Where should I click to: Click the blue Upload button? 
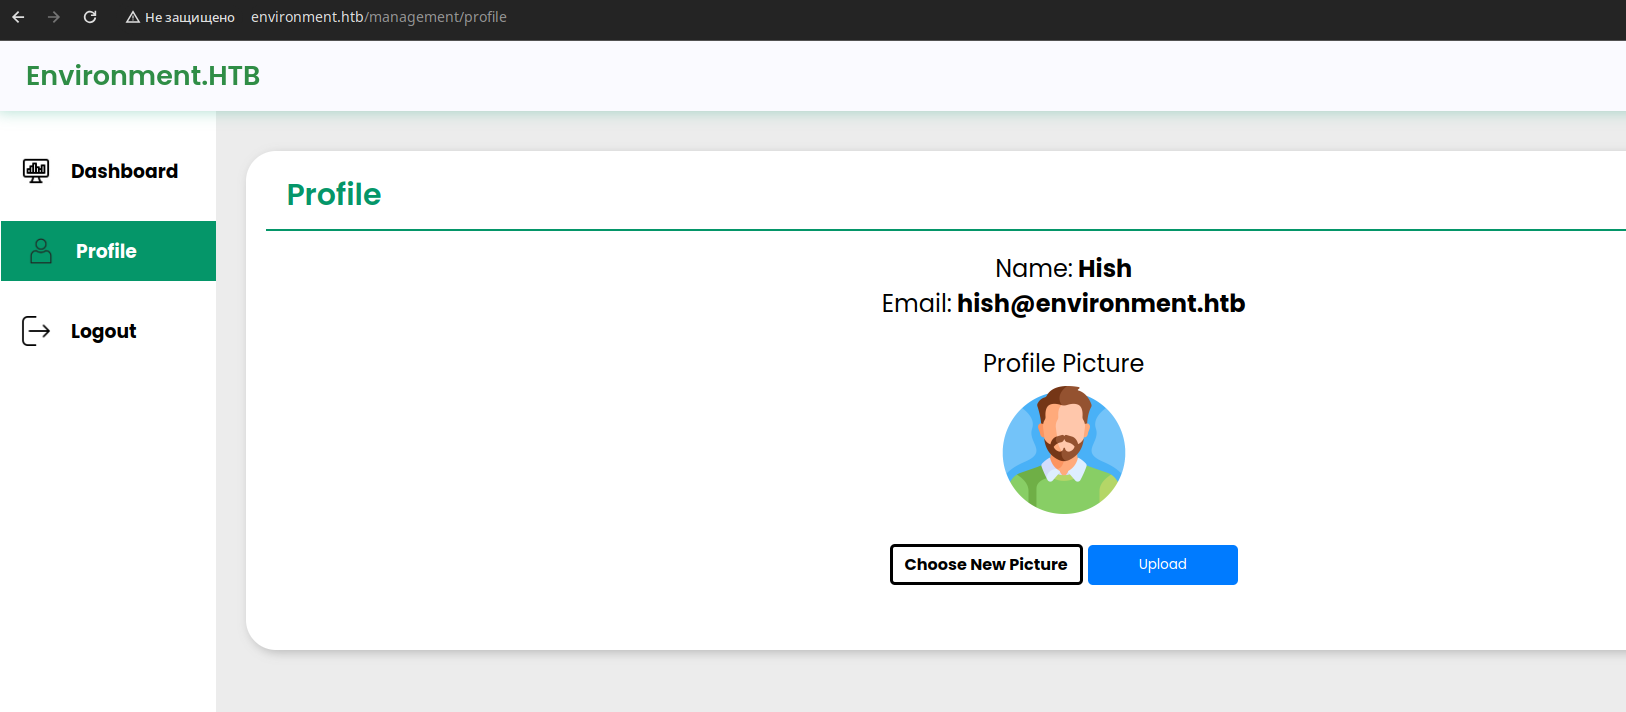(1163, 565)
